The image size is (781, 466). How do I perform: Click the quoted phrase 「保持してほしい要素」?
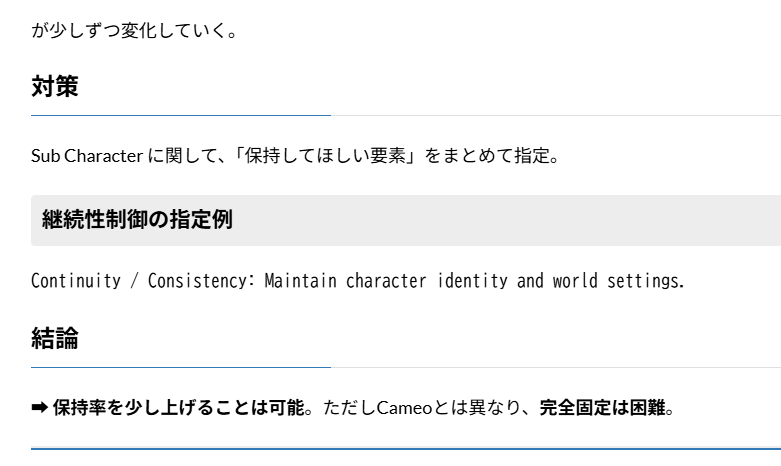(x=324, y=156)
